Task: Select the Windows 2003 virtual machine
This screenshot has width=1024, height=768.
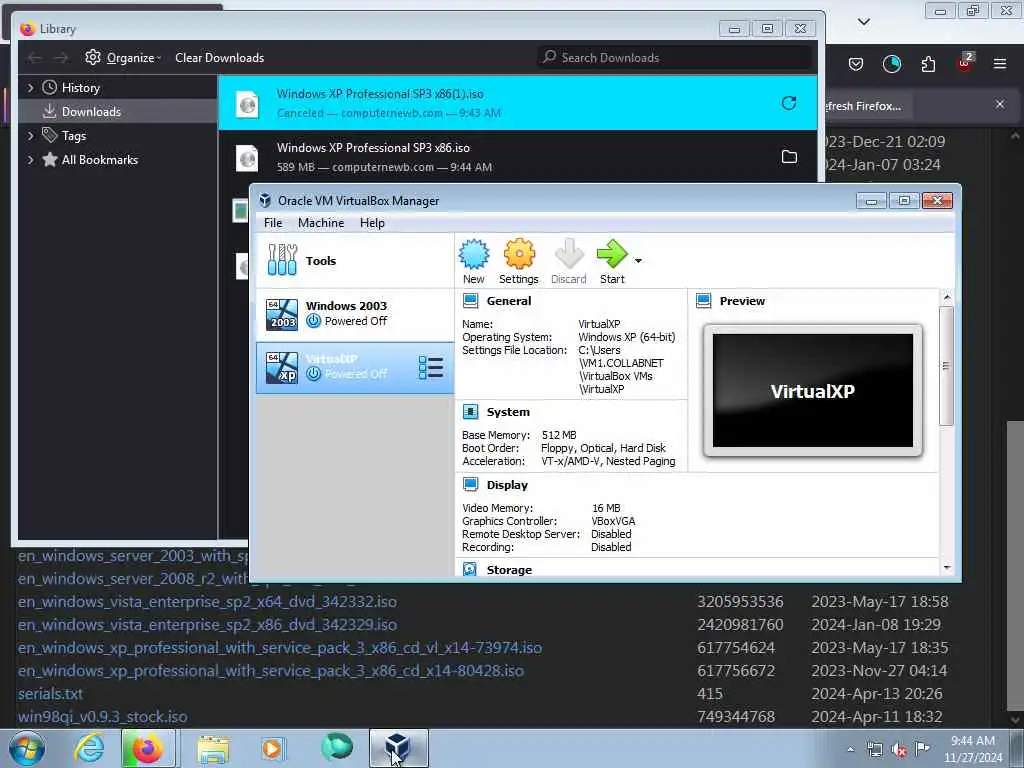Action: pyautogui.click(x=355, y=314)
